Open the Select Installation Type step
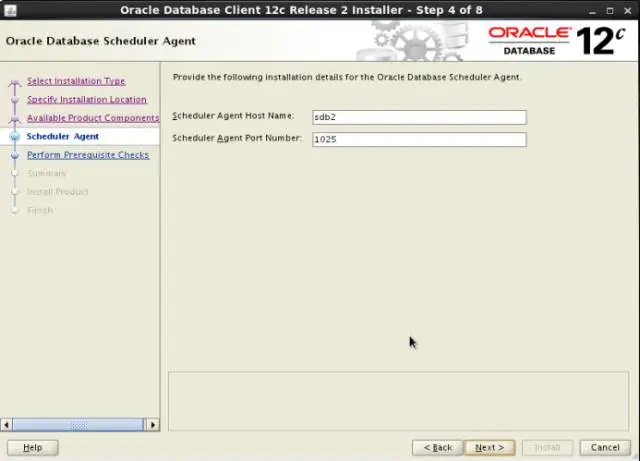 76,81
